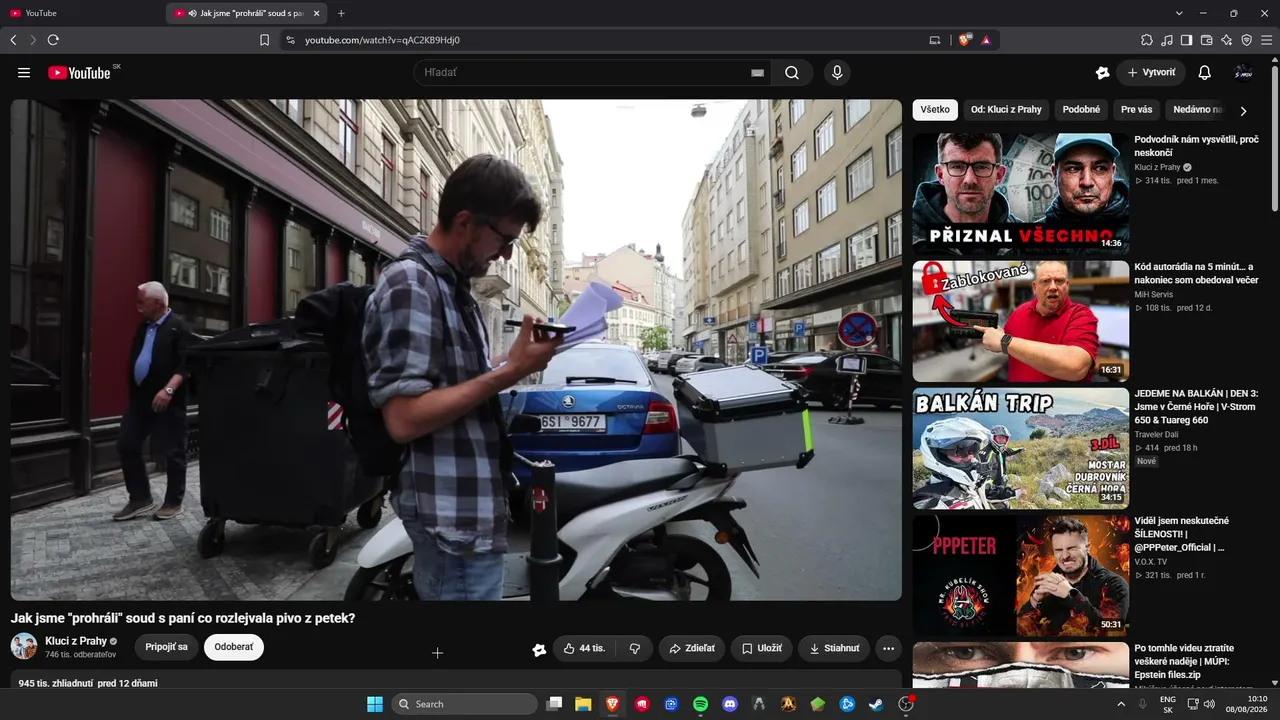Click the Pripojiť sa button
Screen dimensions: 1280x720
(x=166, y=647)
